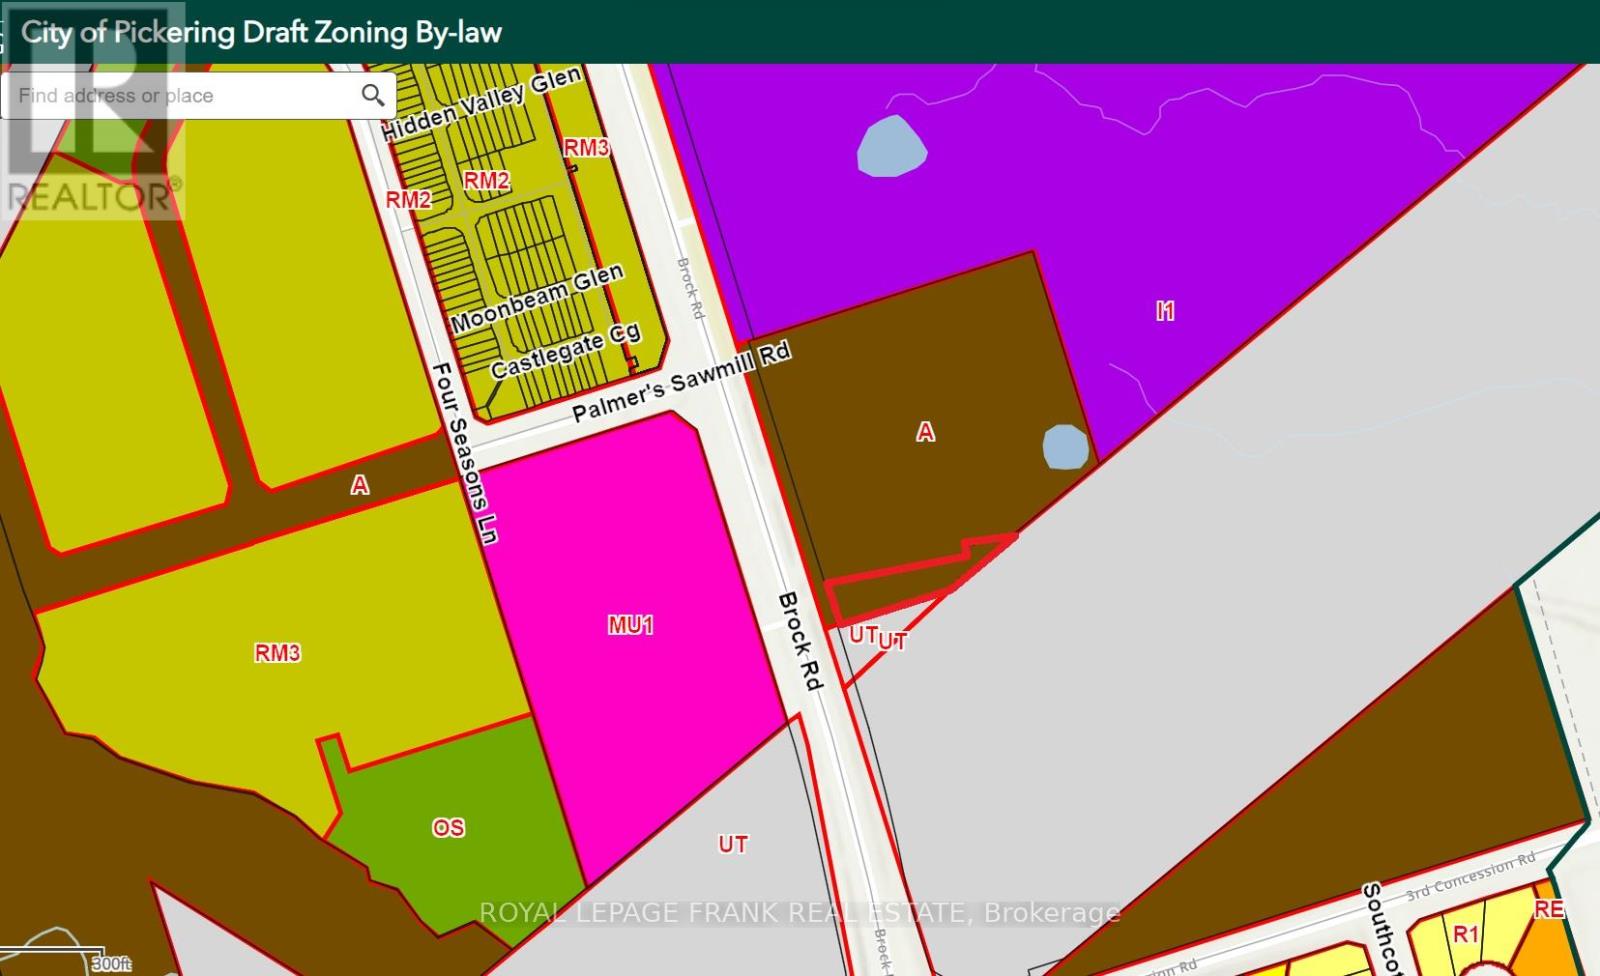The height and width of the screenshot is (976, 1600).
Task: Click the City of Pickering Draft Zoning title
Action: click(262, 33)
